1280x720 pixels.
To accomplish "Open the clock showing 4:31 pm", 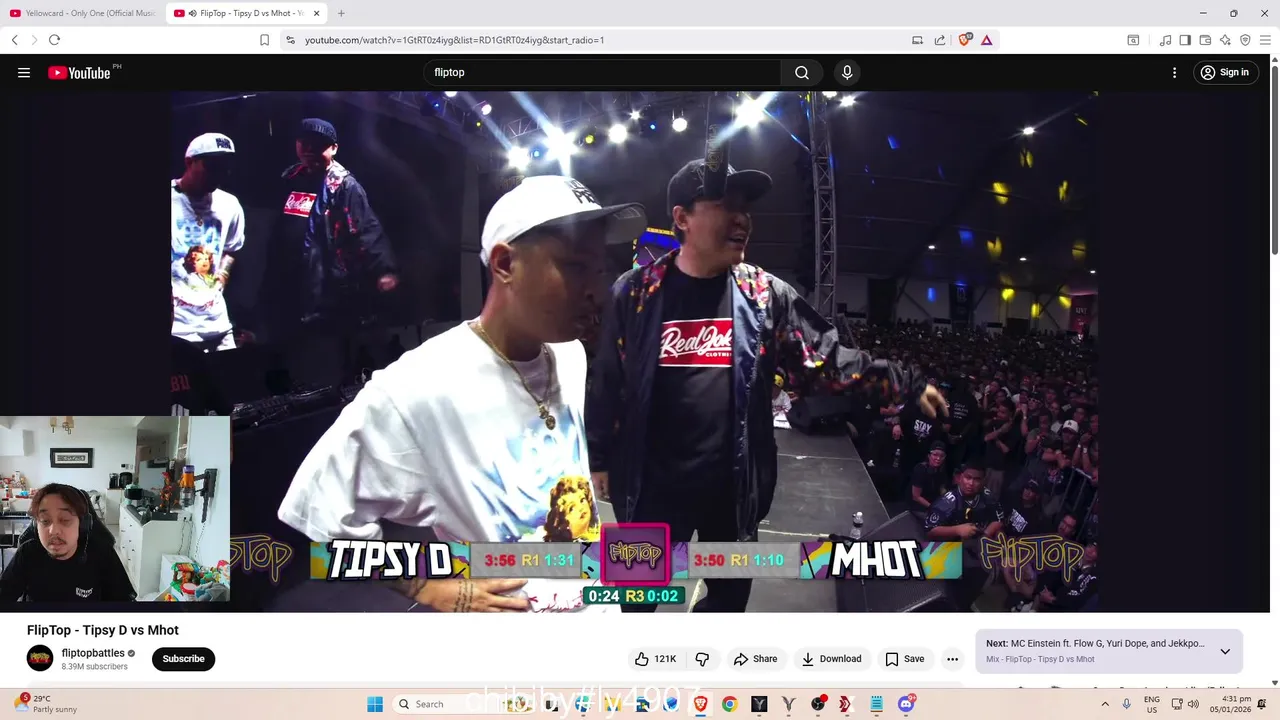I will point(1230,704).
